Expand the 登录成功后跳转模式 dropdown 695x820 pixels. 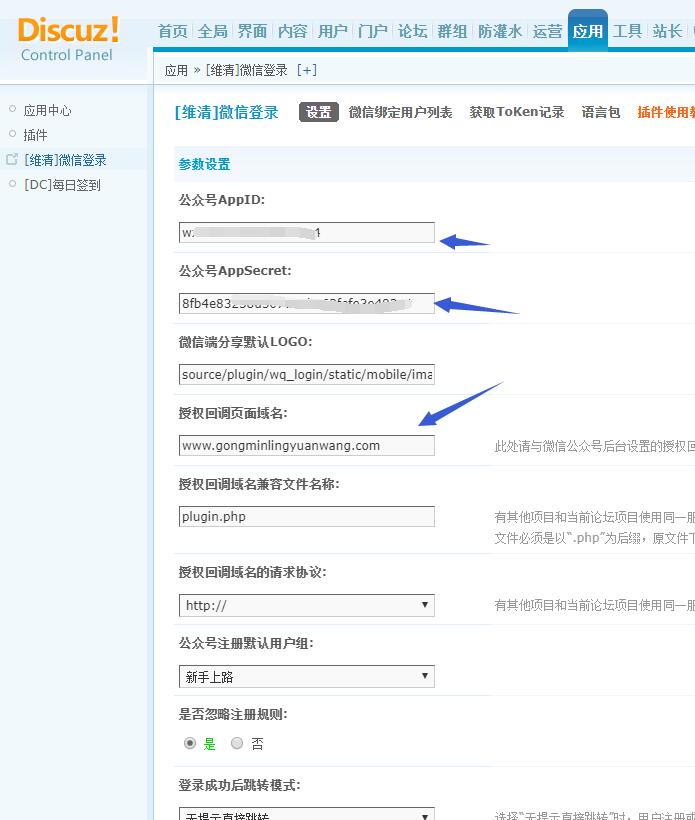pyautogui.click(x=306, y=814)
